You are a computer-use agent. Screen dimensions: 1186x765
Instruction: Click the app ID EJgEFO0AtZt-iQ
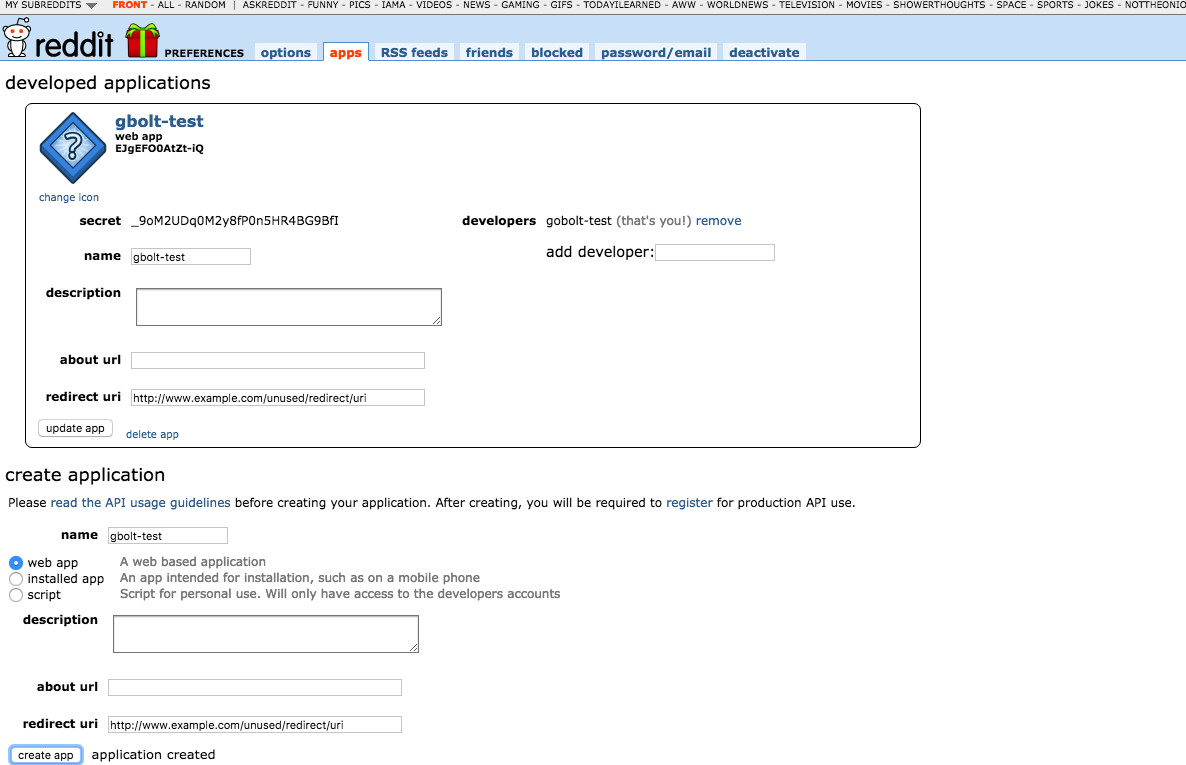tap(160, 148)
